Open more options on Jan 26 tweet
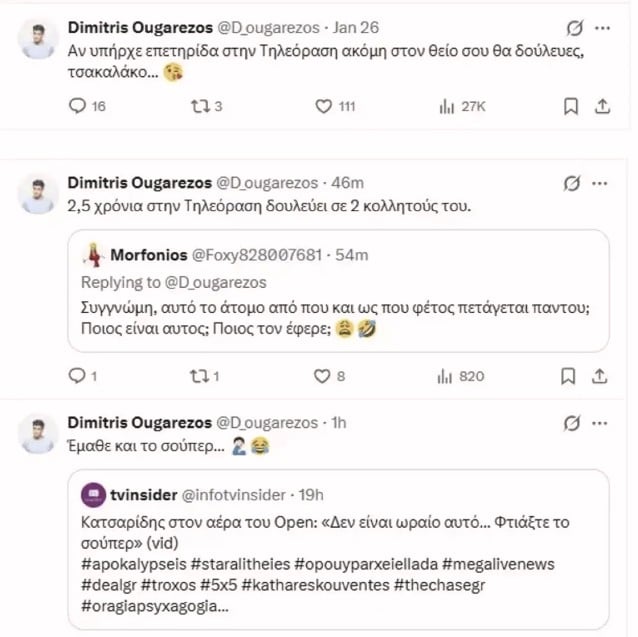The width and height of the screenshot is (638, 637). pos(602,27)
